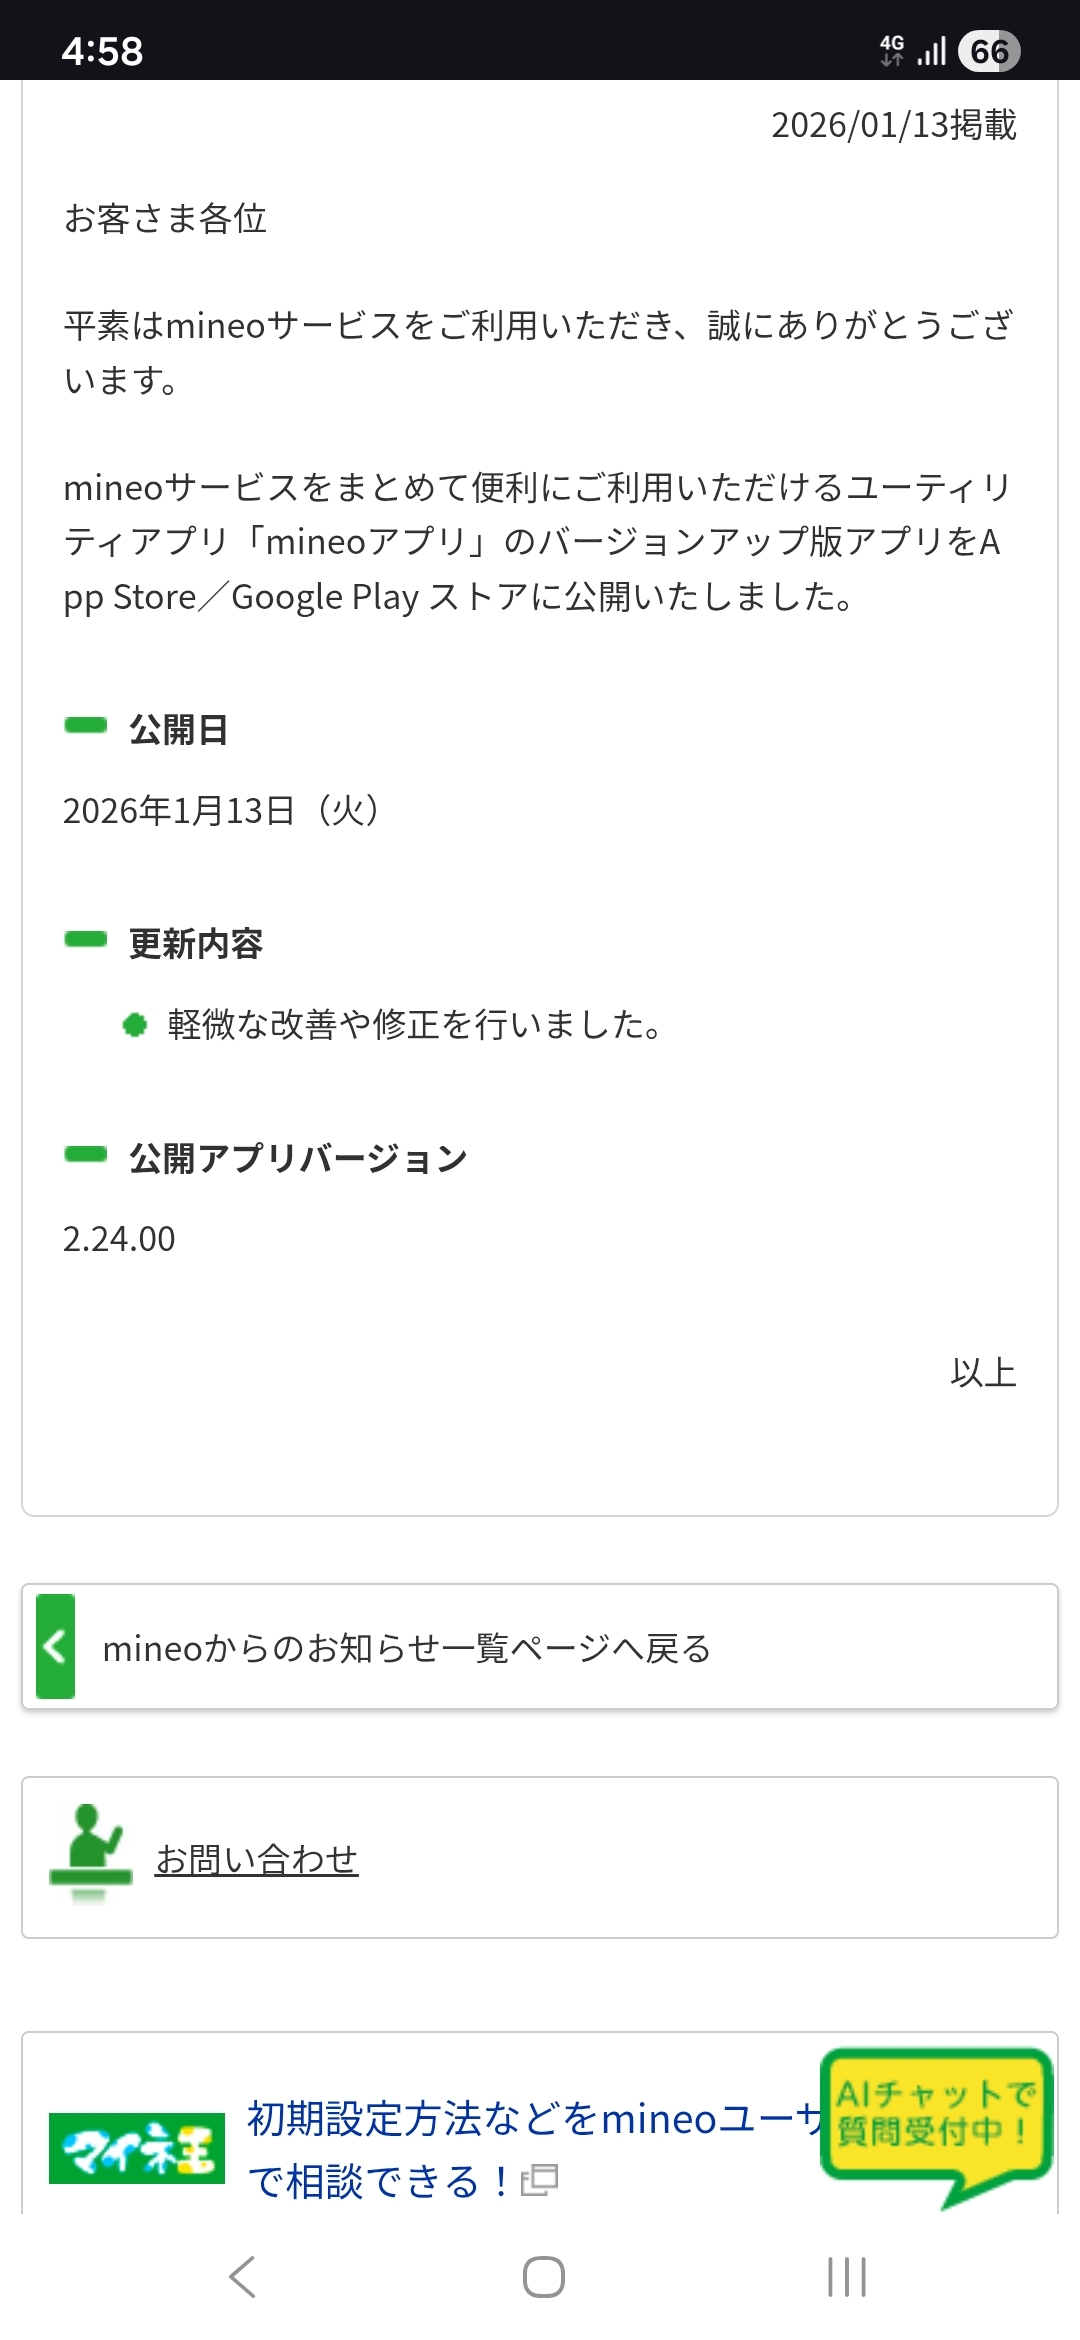Open the お問い合わせ link
Screen dimensions: 1080x2340
[x=256, y=1859]
